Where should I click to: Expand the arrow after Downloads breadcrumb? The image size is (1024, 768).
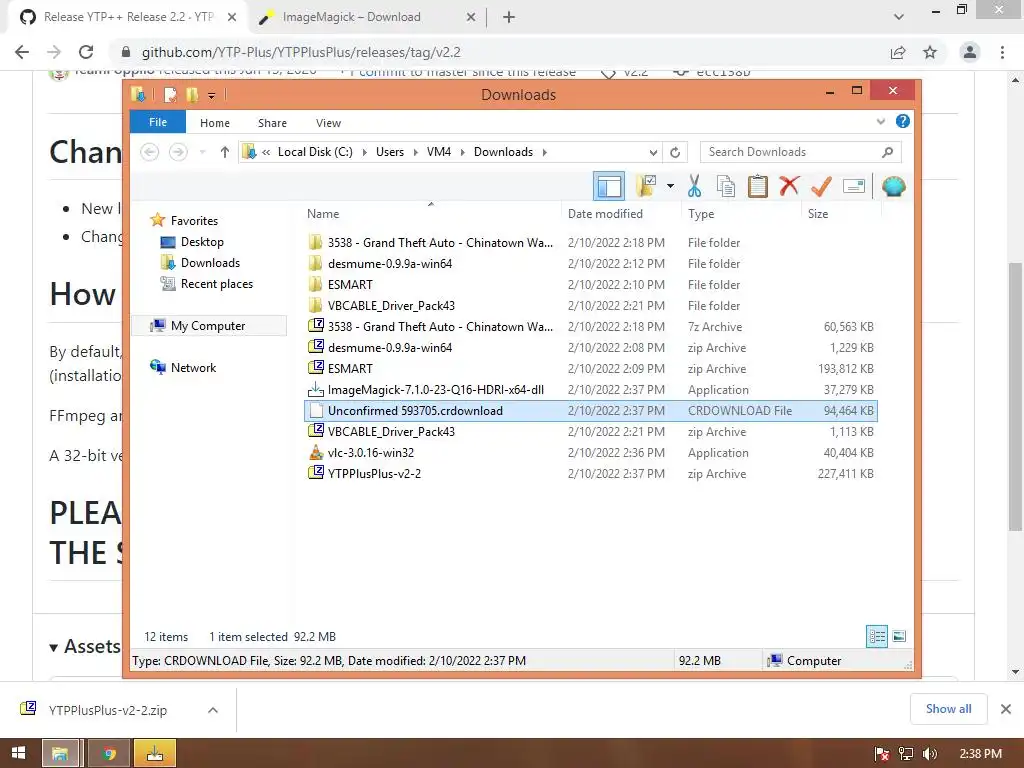[x=544, y=152]
